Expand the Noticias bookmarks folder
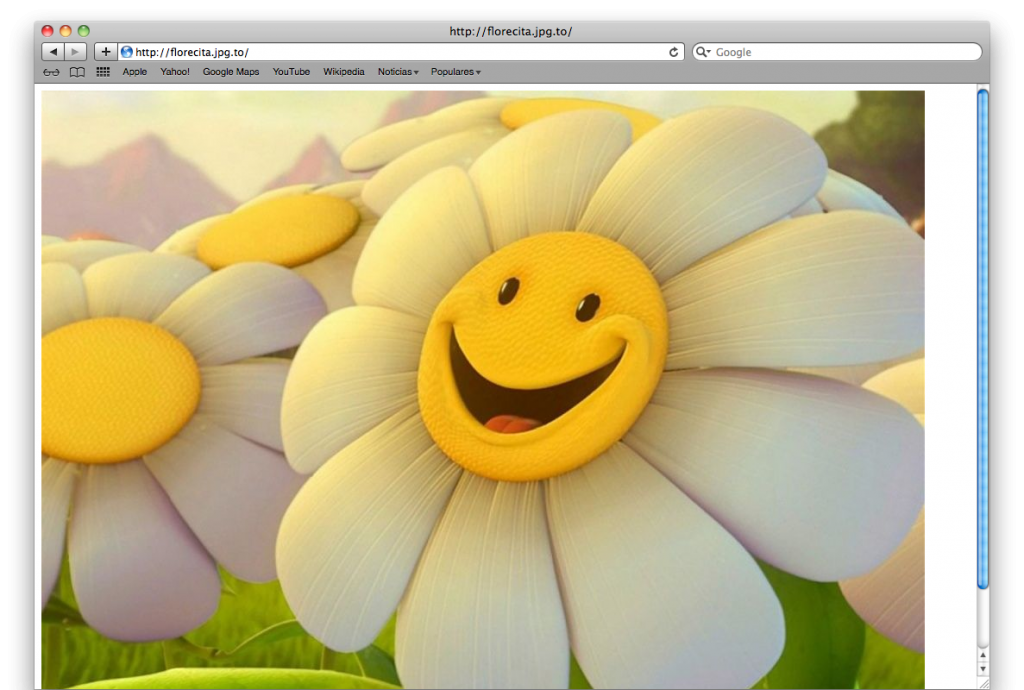The width and height of the screenshot is (1024, 690). pos(398,72)
